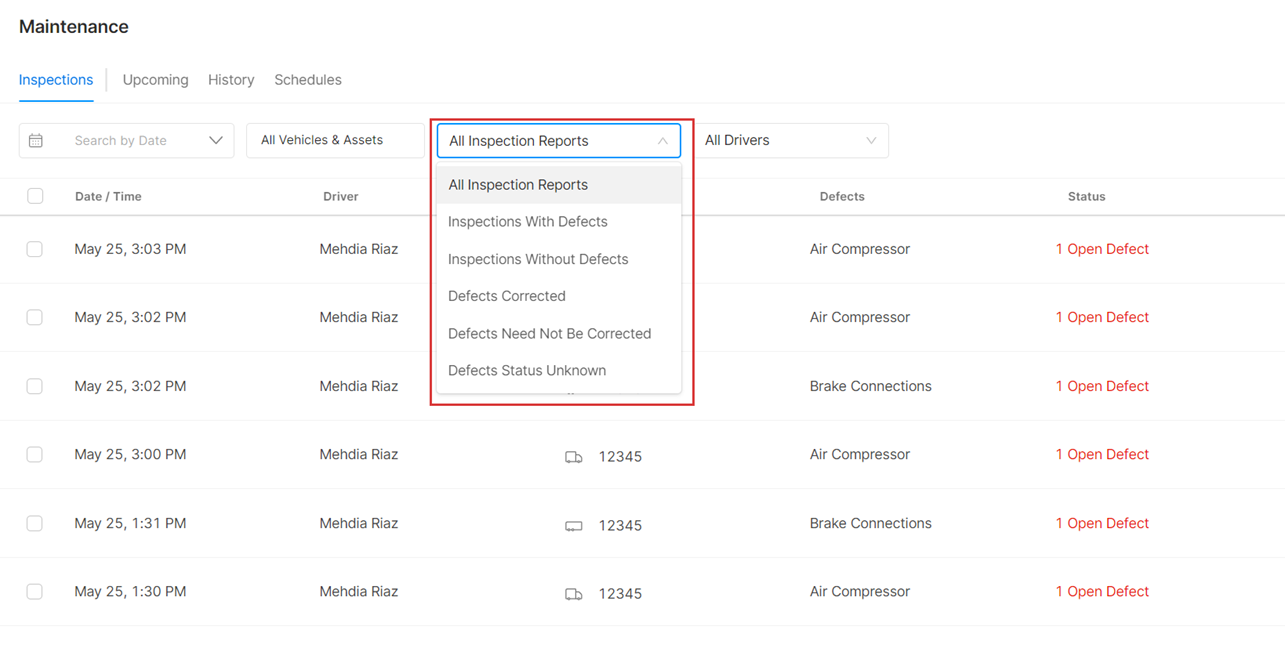
Task: Click vehicle number 12345 in the 3:00 PM row
Action: pos(620,457)
